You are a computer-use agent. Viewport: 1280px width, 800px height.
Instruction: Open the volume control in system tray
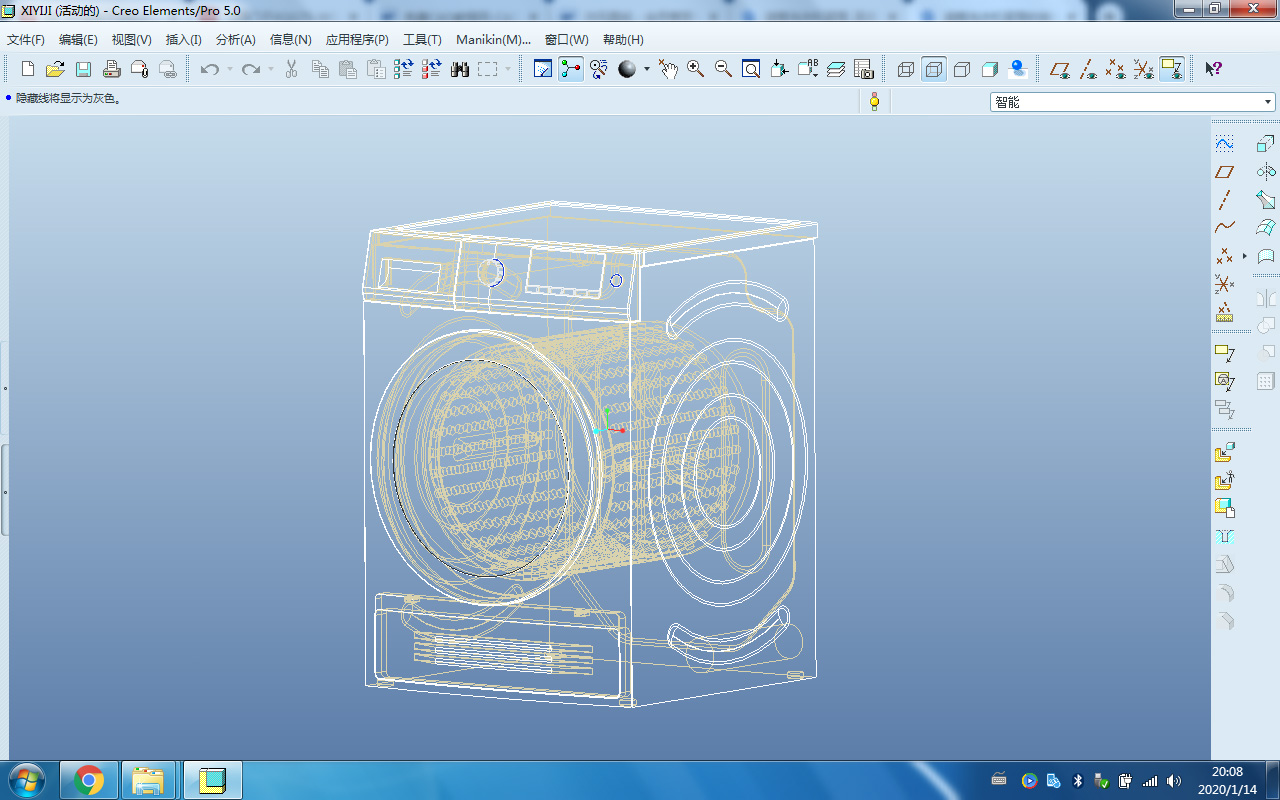click(x=1174, y=780)
